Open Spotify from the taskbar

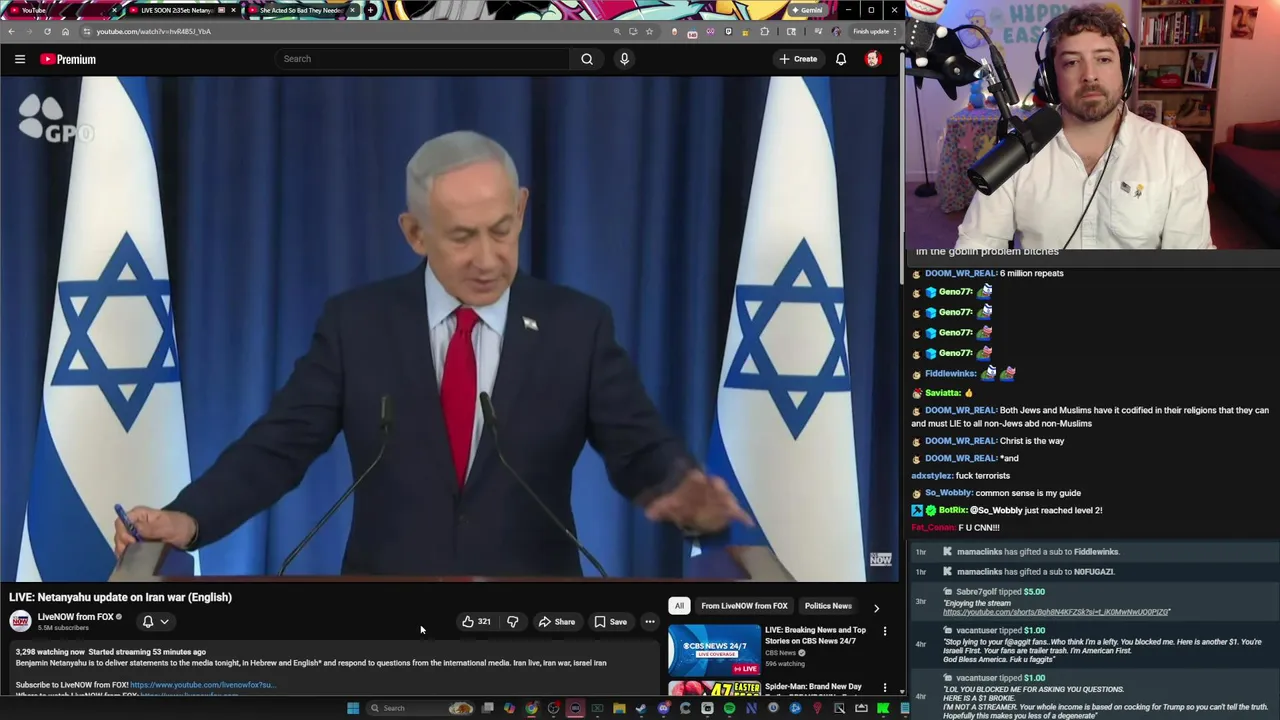coord(730,708)
